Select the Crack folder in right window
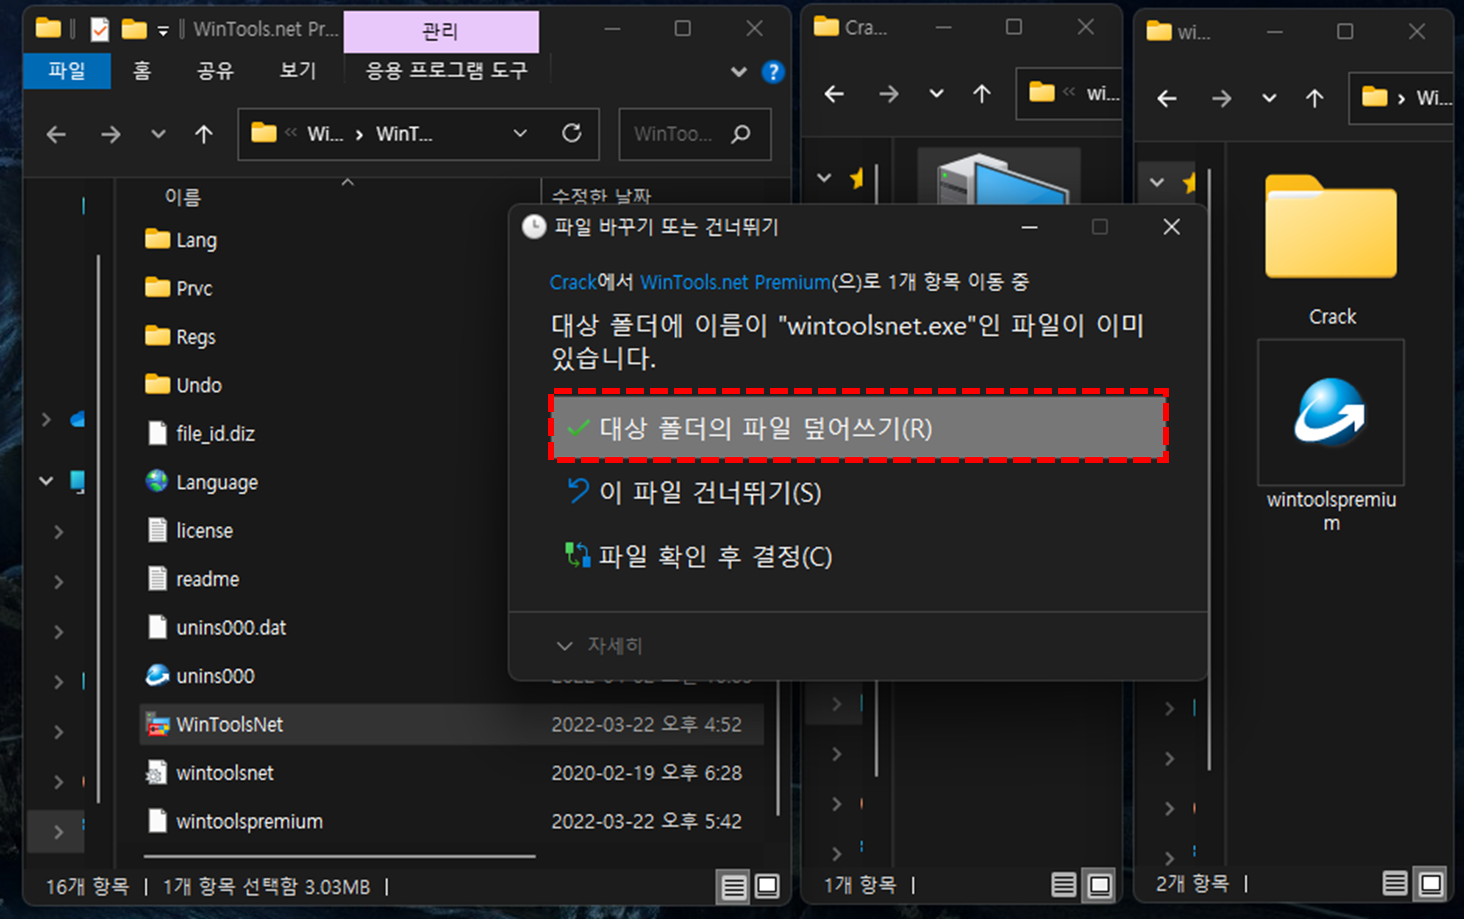Viewport: 1464px width, 919px height. pos(1331,250)
